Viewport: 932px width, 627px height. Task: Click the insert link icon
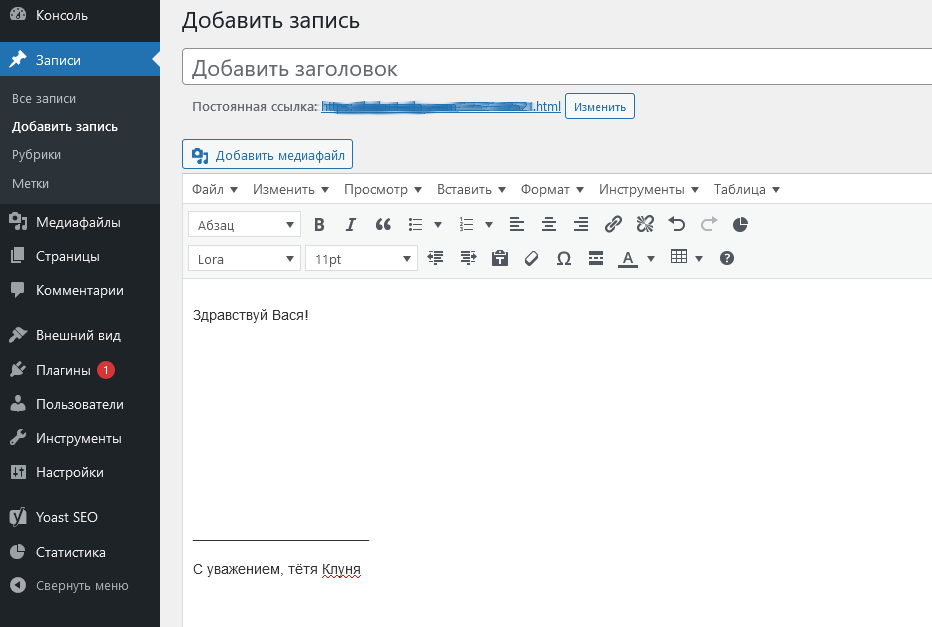pos(614,225)
